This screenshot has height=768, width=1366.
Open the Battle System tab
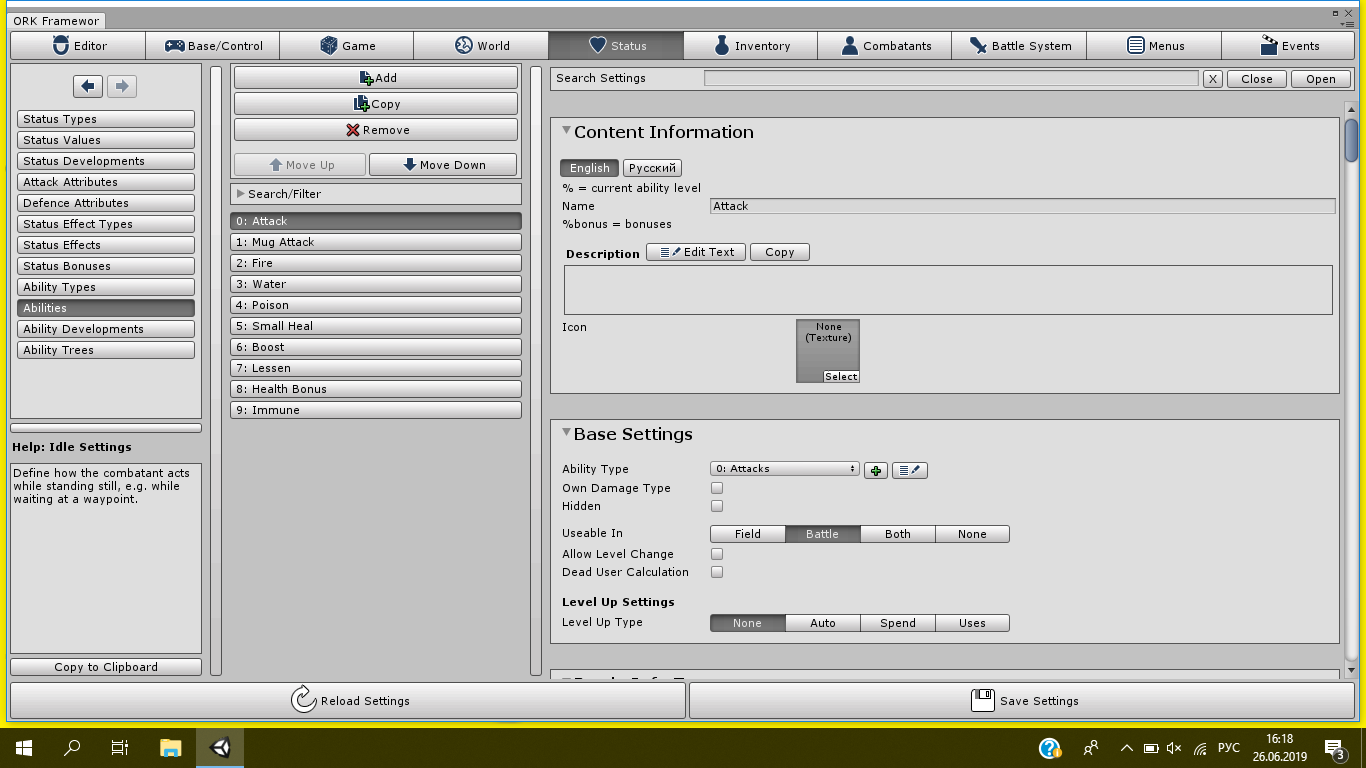(x=1019, y=45)
